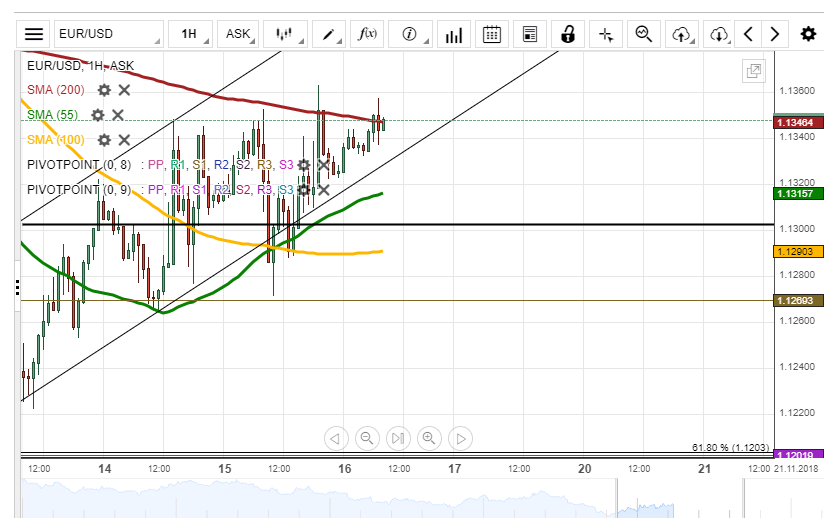Open the f(x) indicators menu
This screenshot has width=834, height=523.
click(367, 35)
